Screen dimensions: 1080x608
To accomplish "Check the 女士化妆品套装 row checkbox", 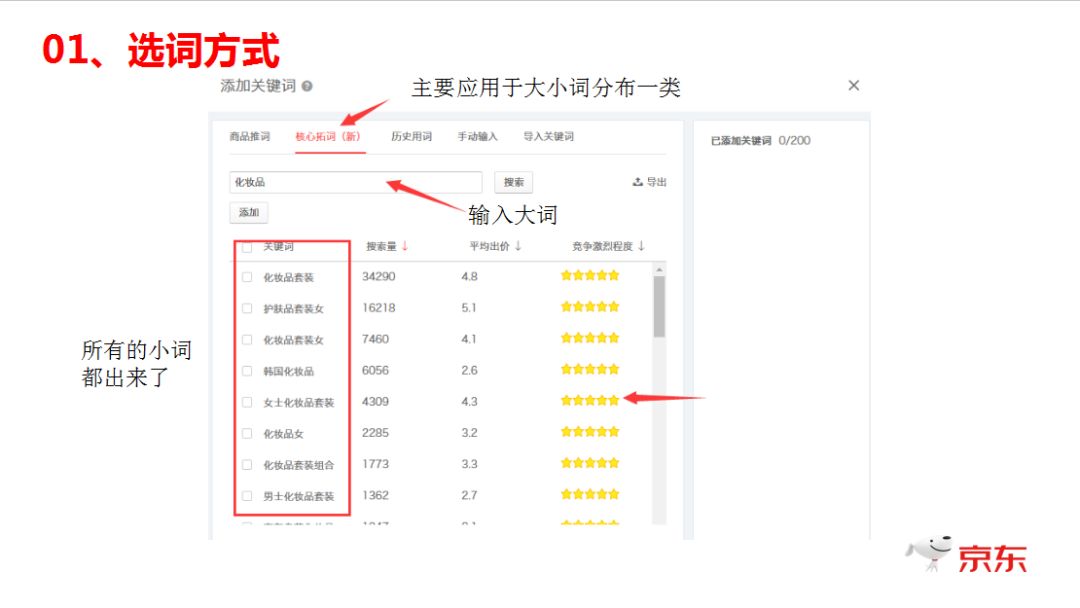I will (x=247, y=402).
